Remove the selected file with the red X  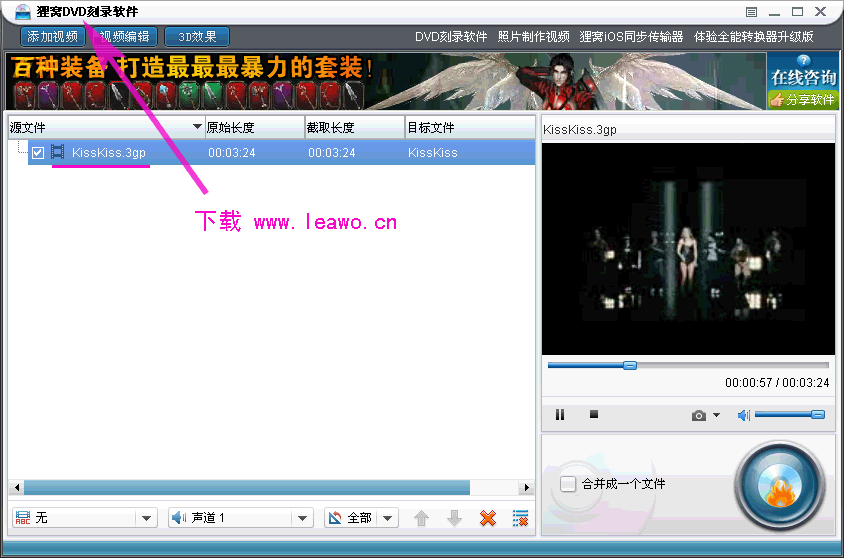[x=488, y=518]
